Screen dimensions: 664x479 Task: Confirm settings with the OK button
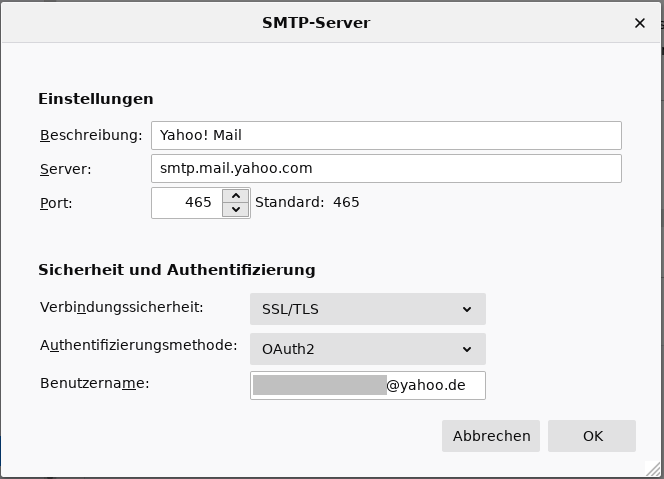tap(592, 436)
